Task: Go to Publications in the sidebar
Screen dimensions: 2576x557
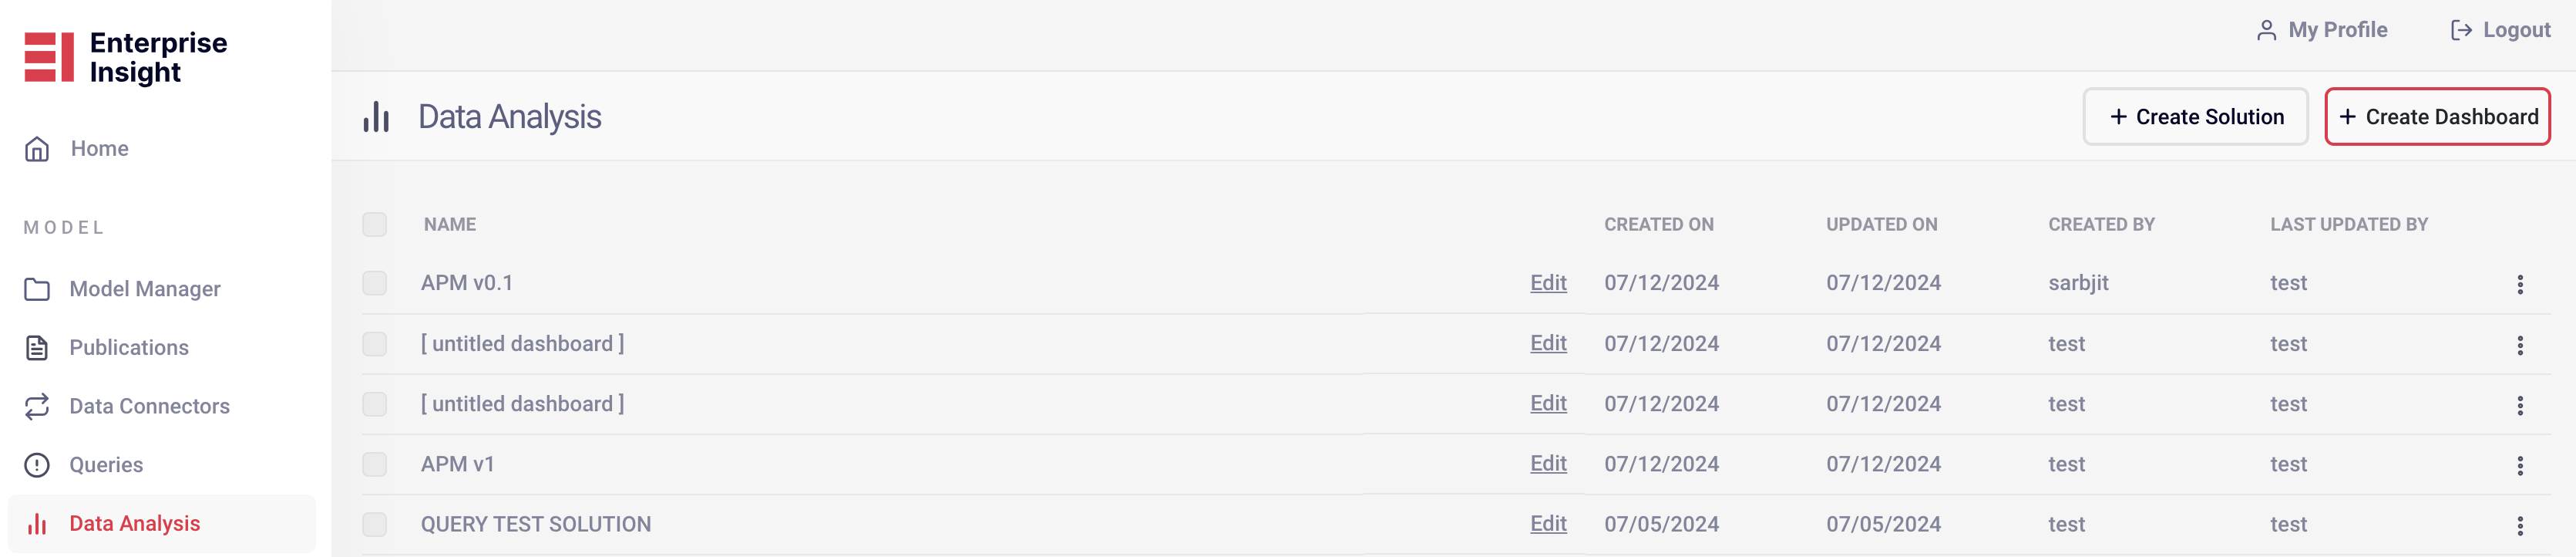Action: click(x=128, y=348)
